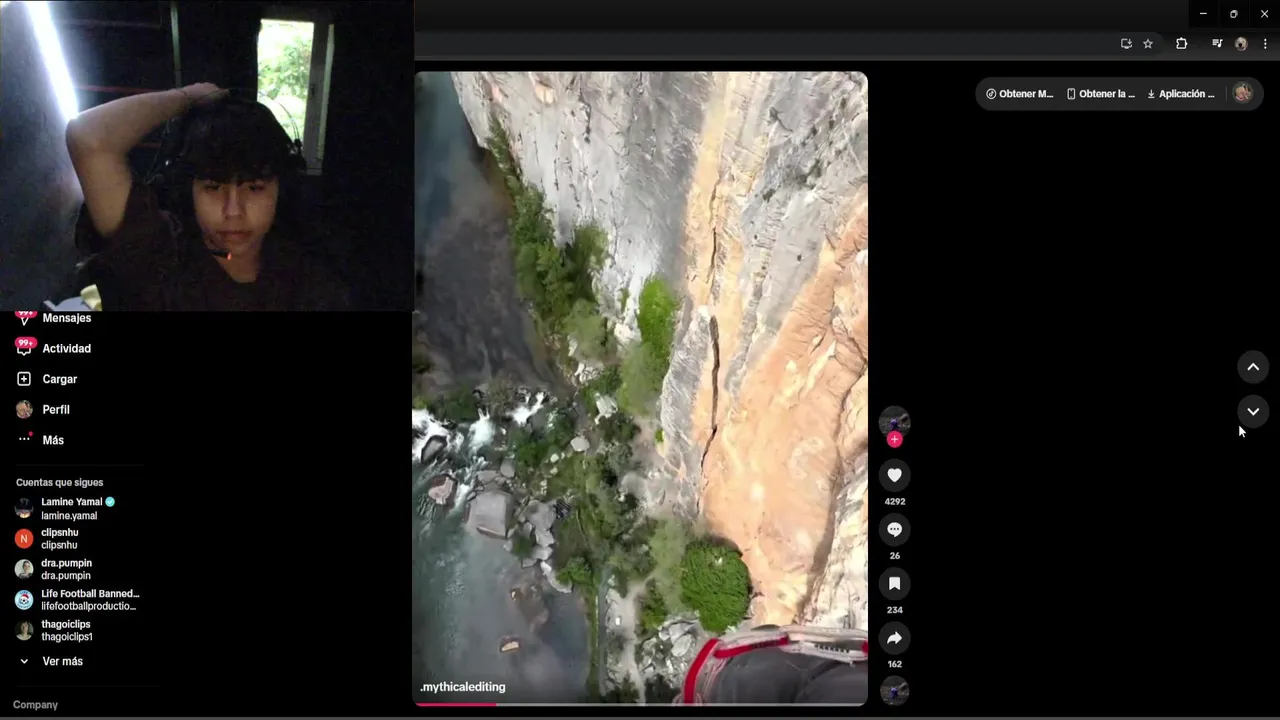The width and height of the screenshot is (1280, 720).
Task: Click the Cargar plus square icon
Action: (x=24, y=379)
